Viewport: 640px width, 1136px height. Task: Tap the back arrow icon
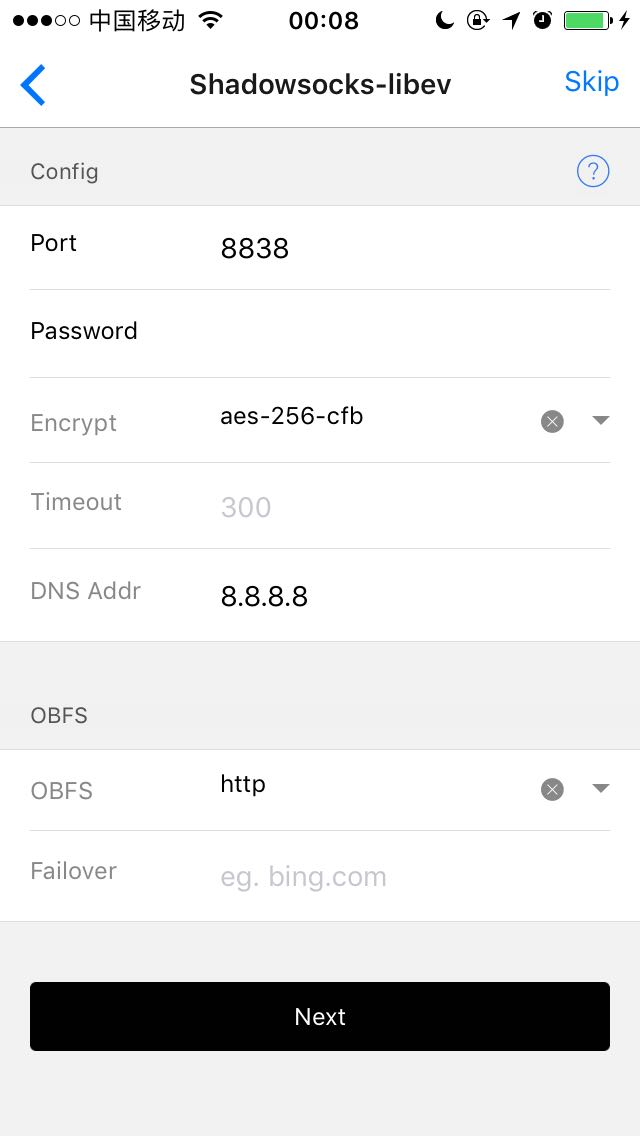pyautogui.click(x=33, y=84)
